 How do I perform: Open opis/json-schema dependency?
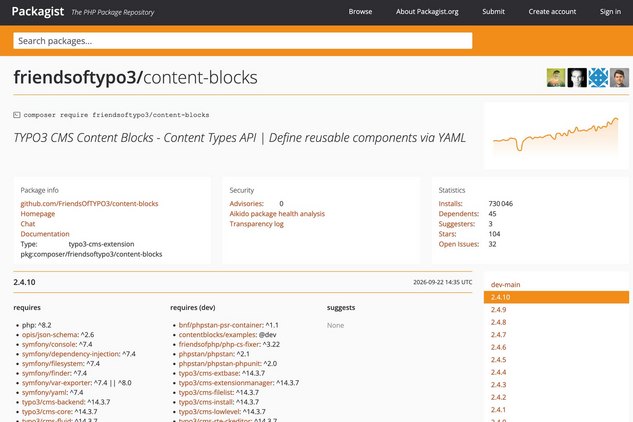50,334
